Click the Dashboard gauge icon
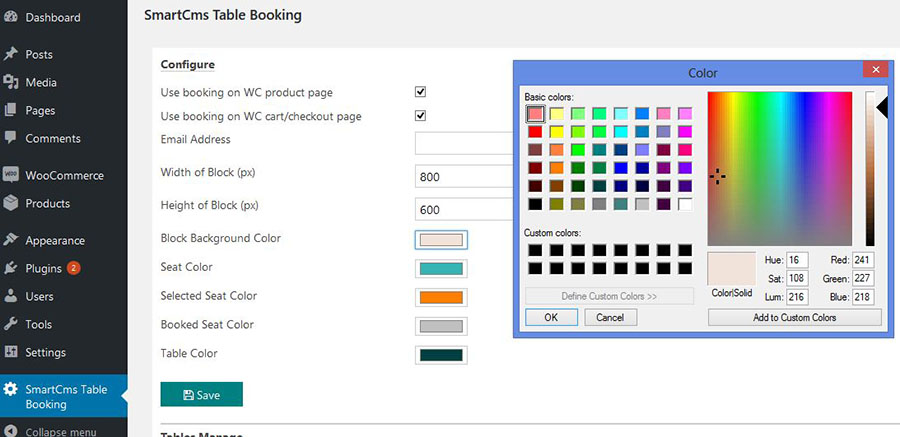The height and width of the screenshot is (437, 900). pos(11,18)
